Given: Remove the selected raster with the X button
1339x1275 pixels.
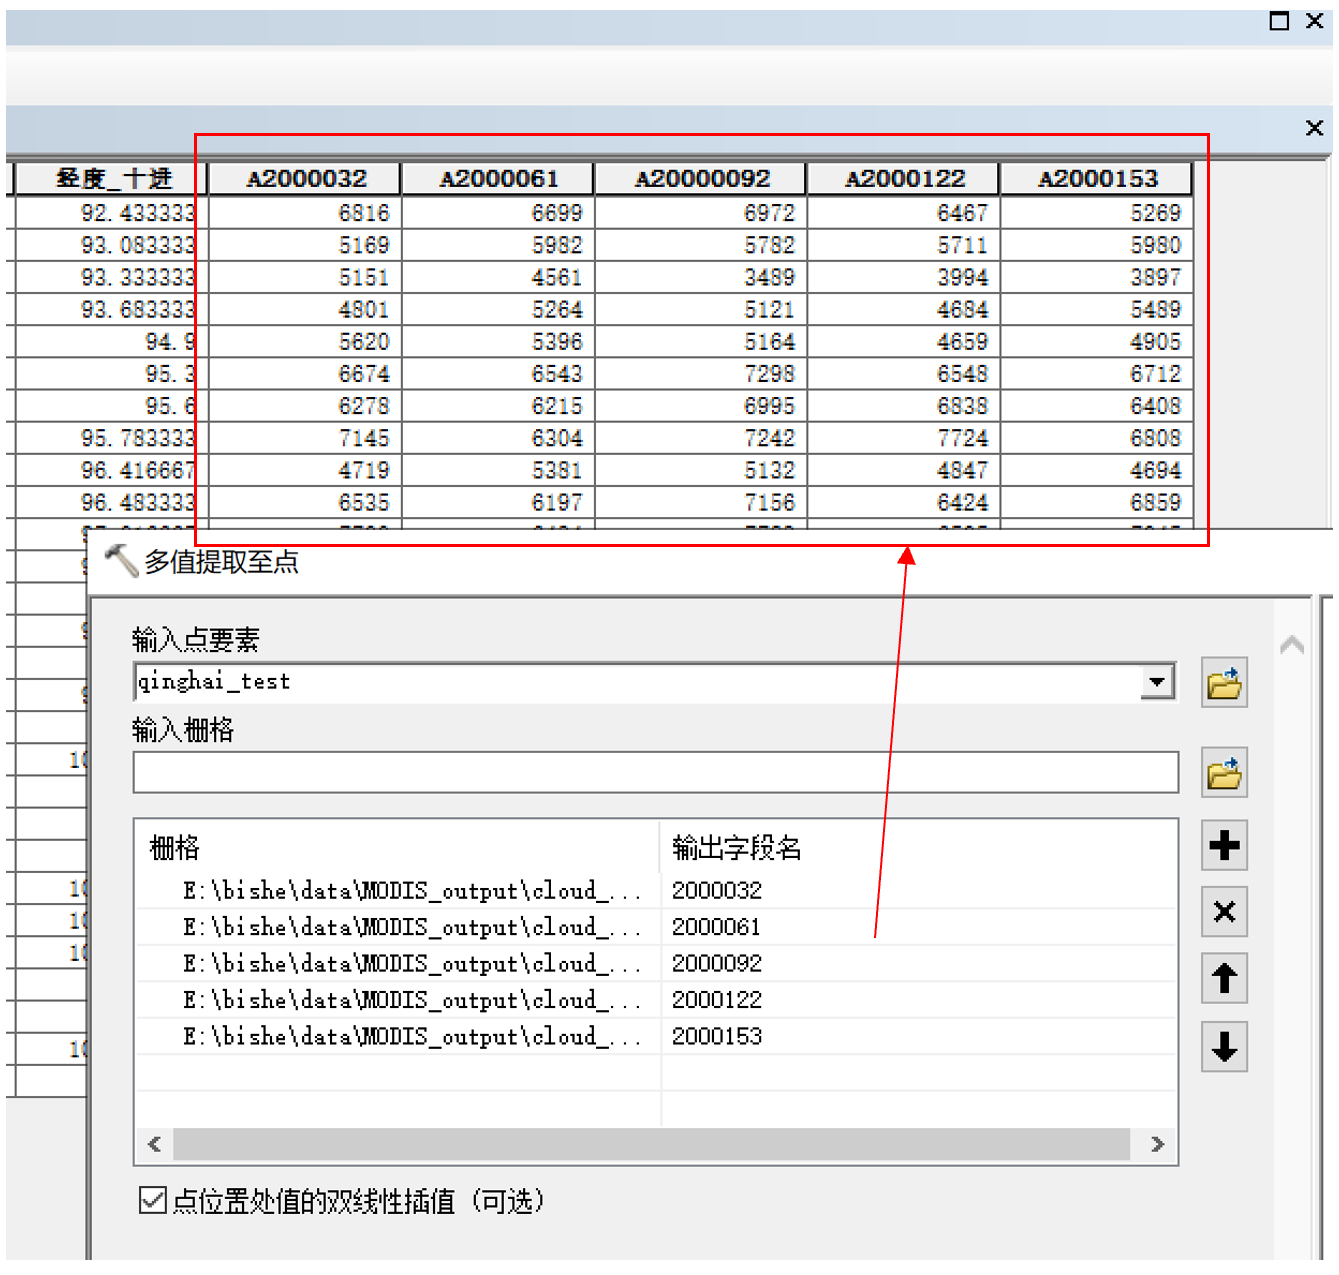Looking at the screenshot, I should coord(1224,912).
